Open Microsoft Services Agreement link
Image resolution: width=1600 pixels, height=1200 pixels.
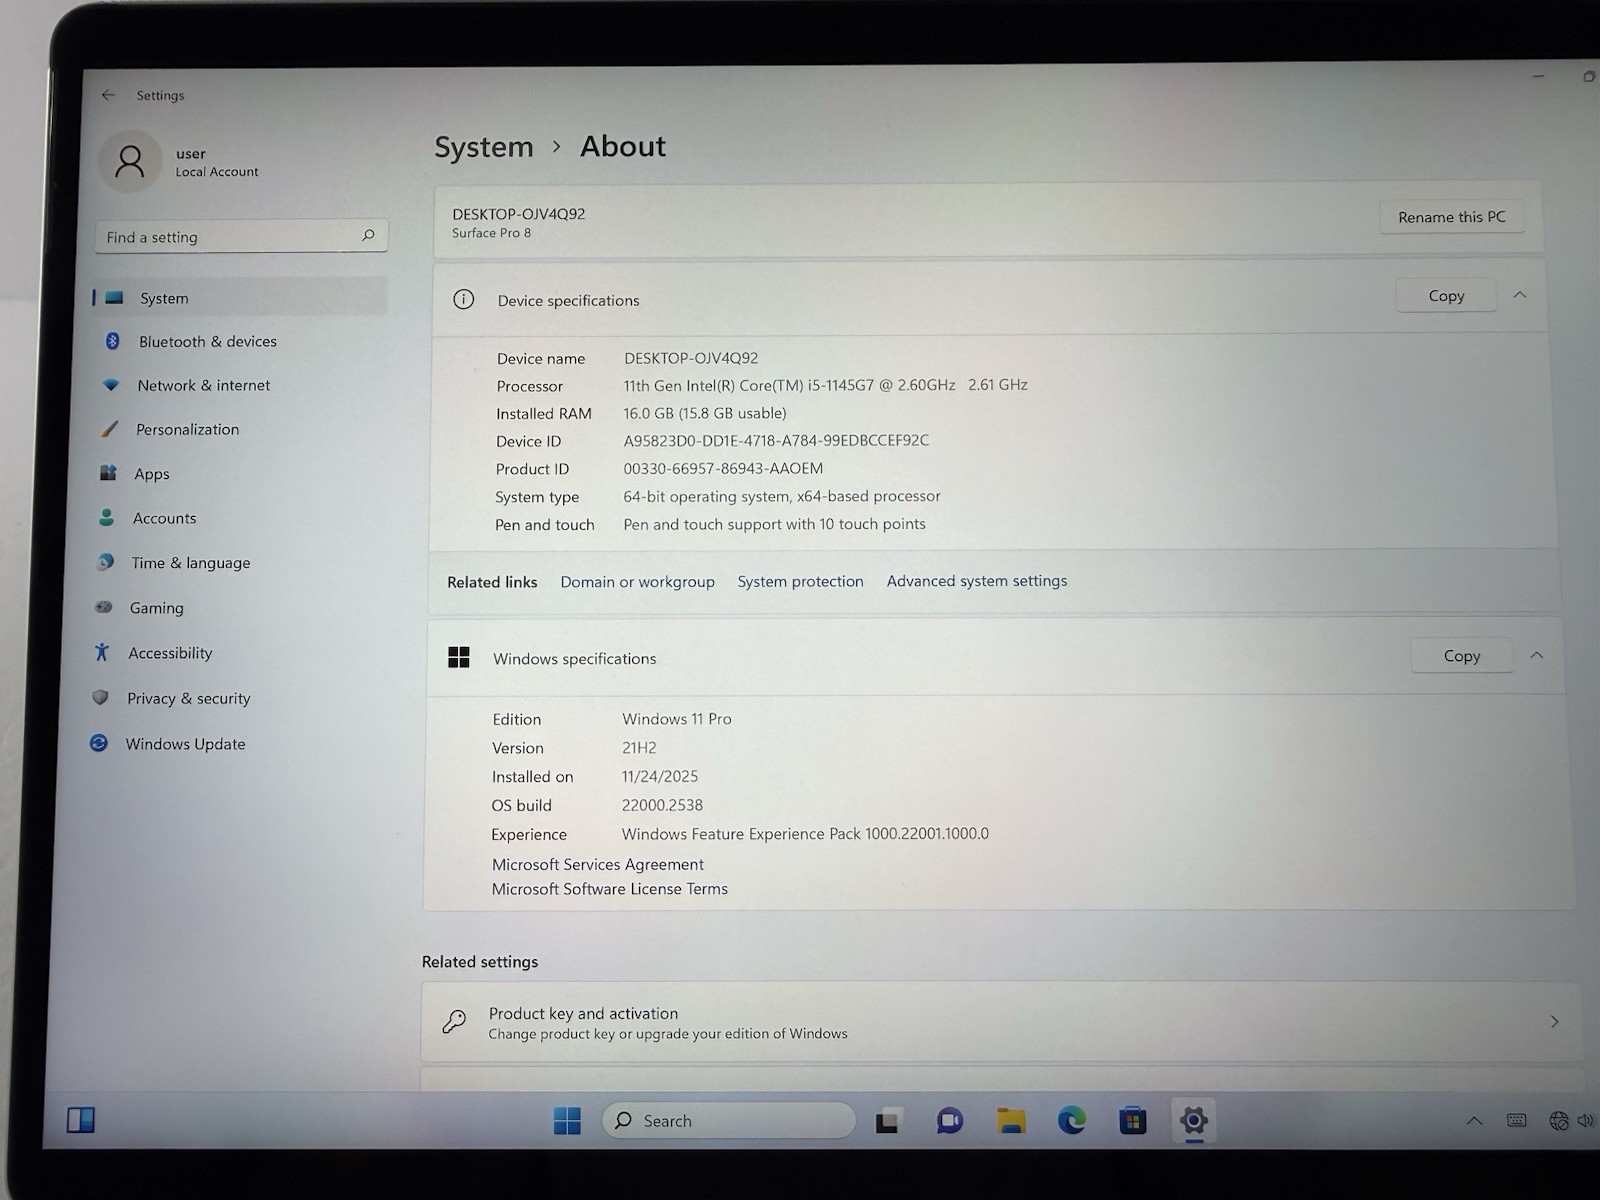point(598,864)
